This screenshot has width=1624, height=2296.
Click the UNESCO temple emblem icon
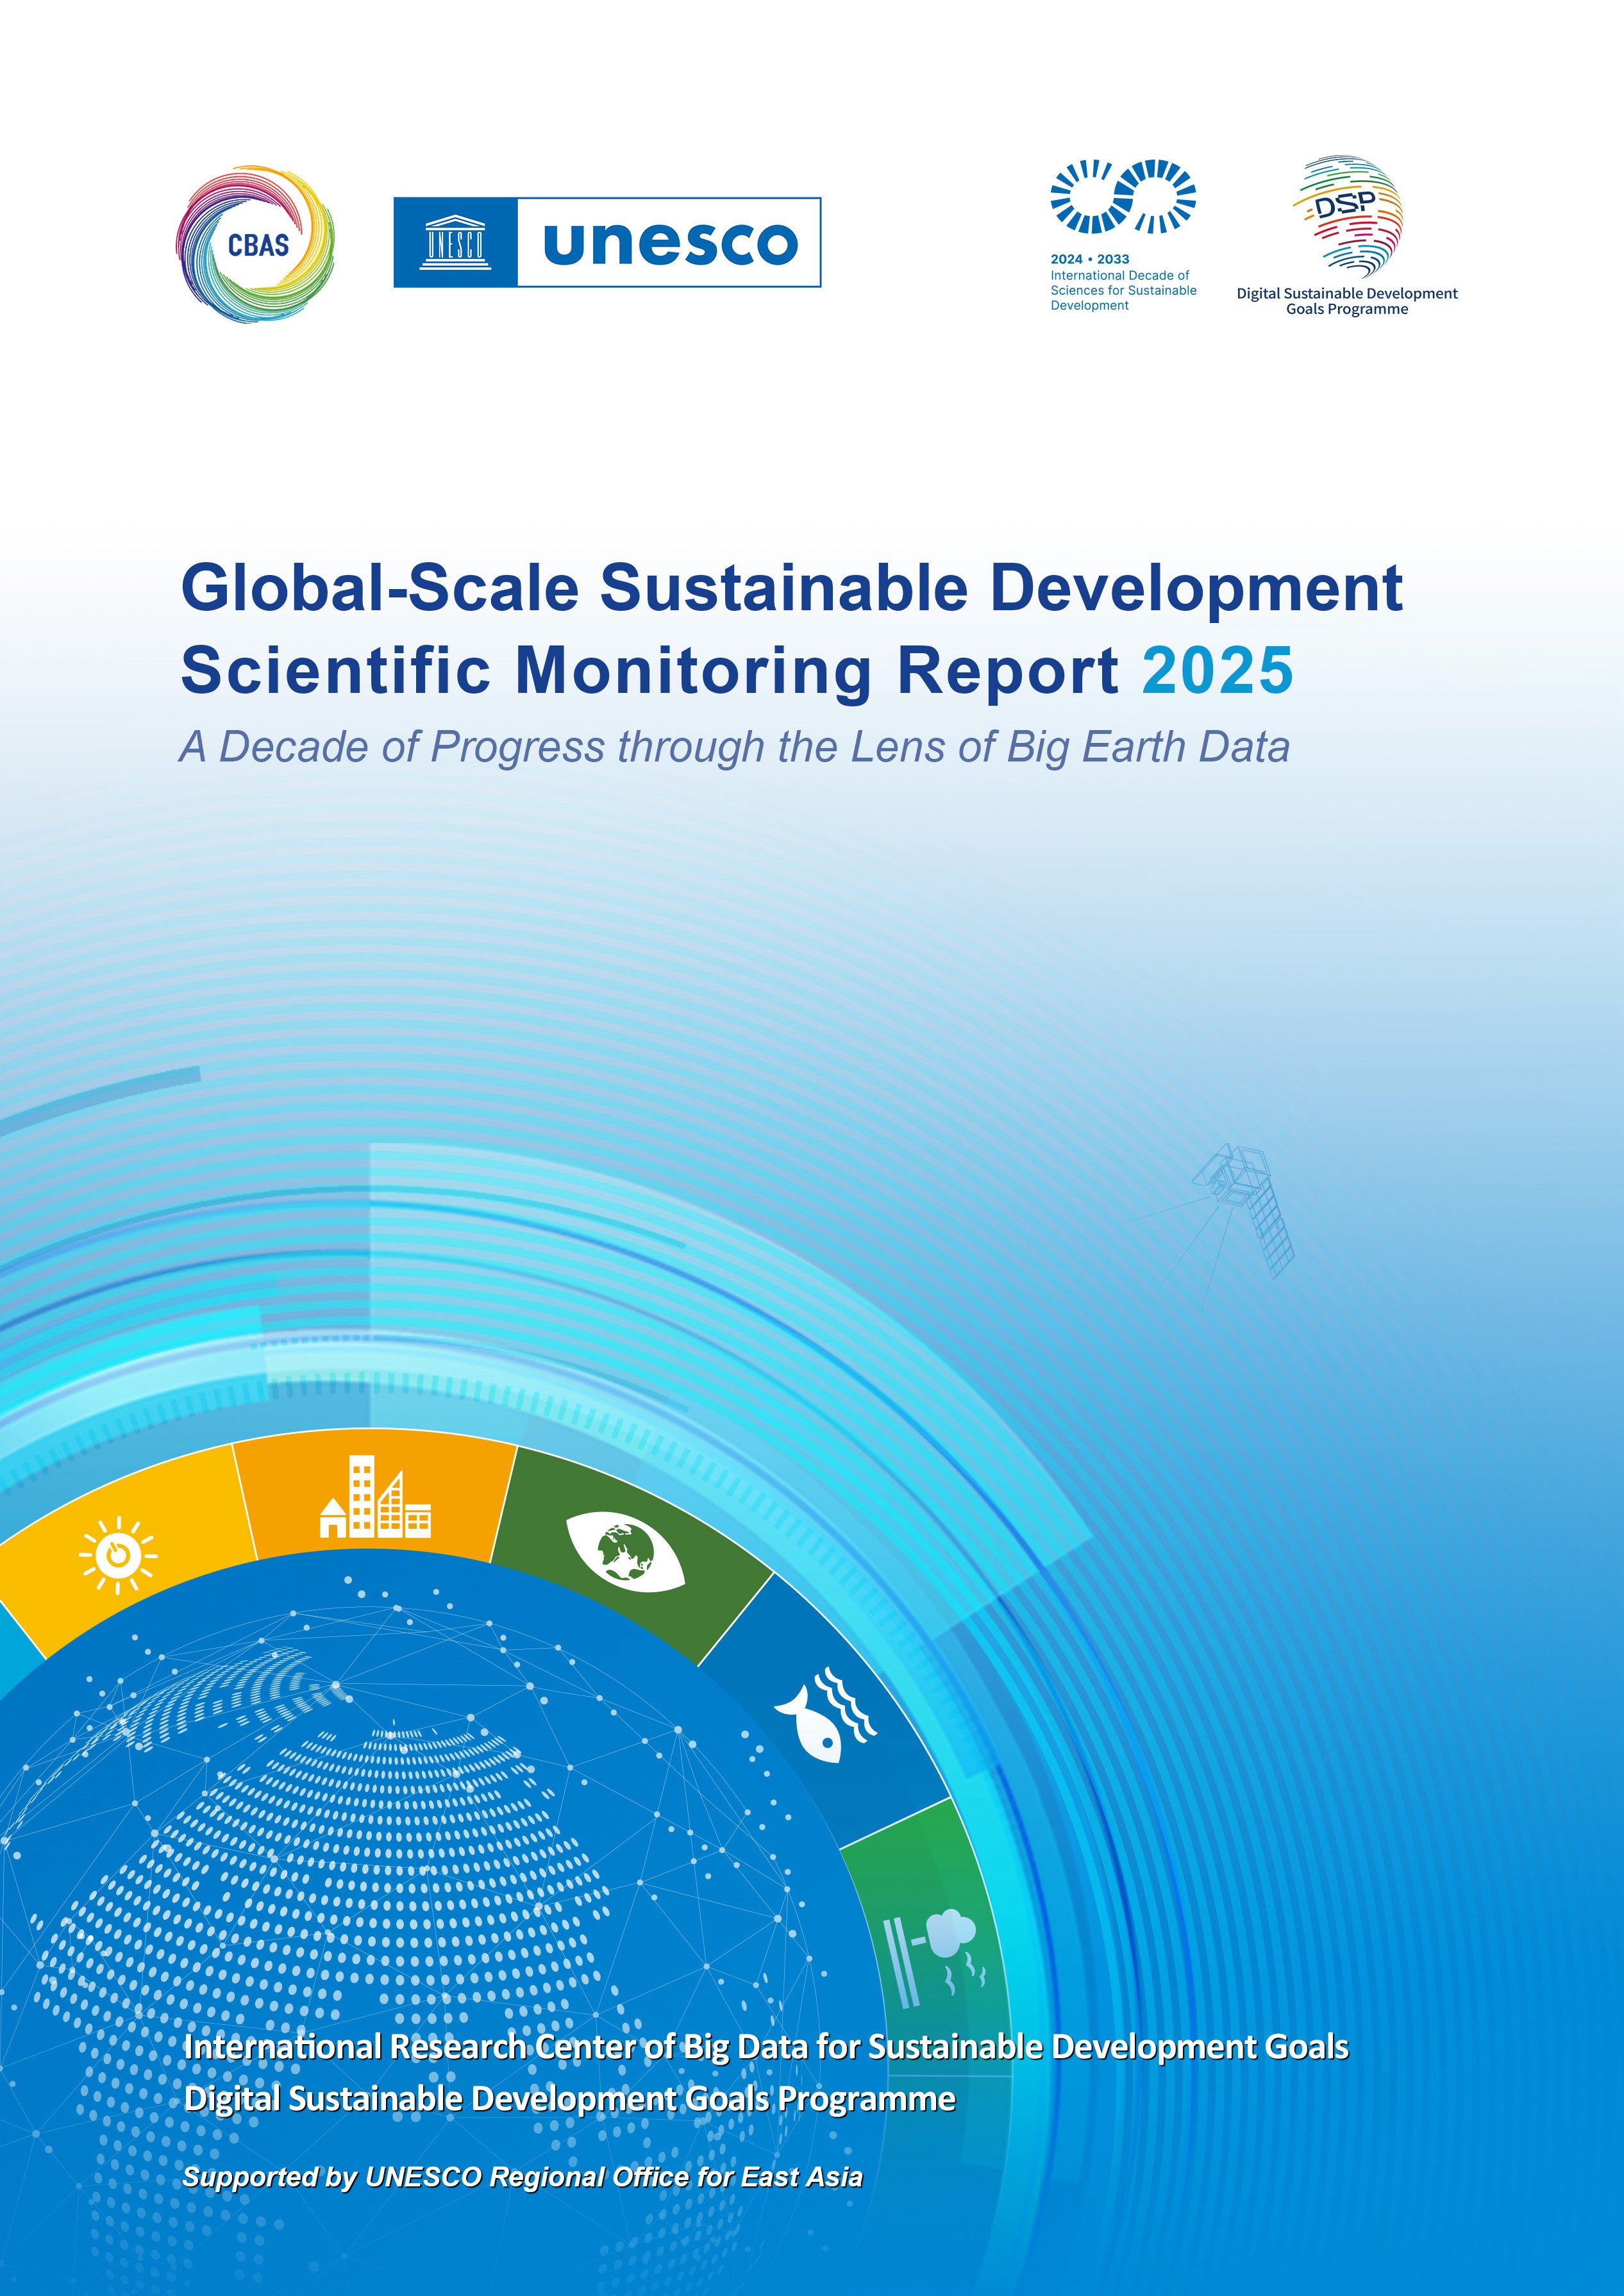[x=455, y=243]
